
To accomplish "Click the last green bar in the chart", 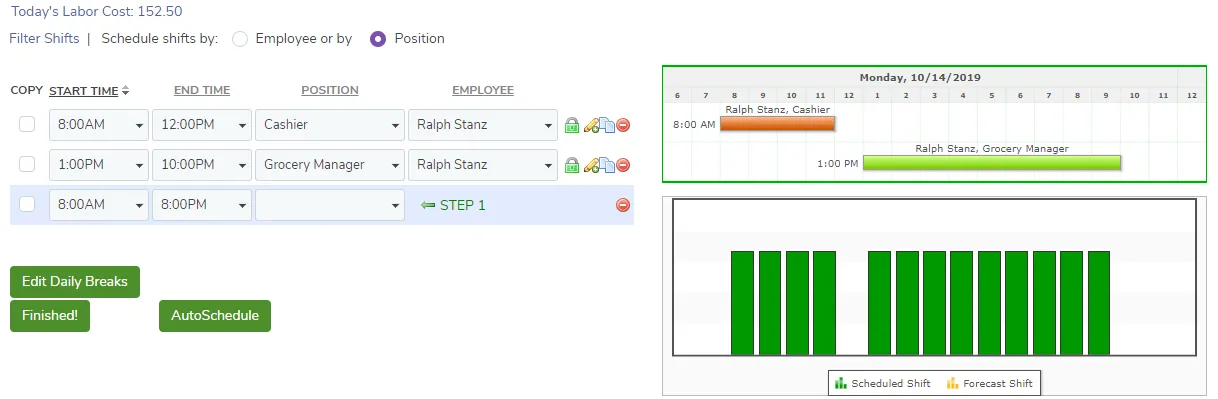I will 1099,303.
